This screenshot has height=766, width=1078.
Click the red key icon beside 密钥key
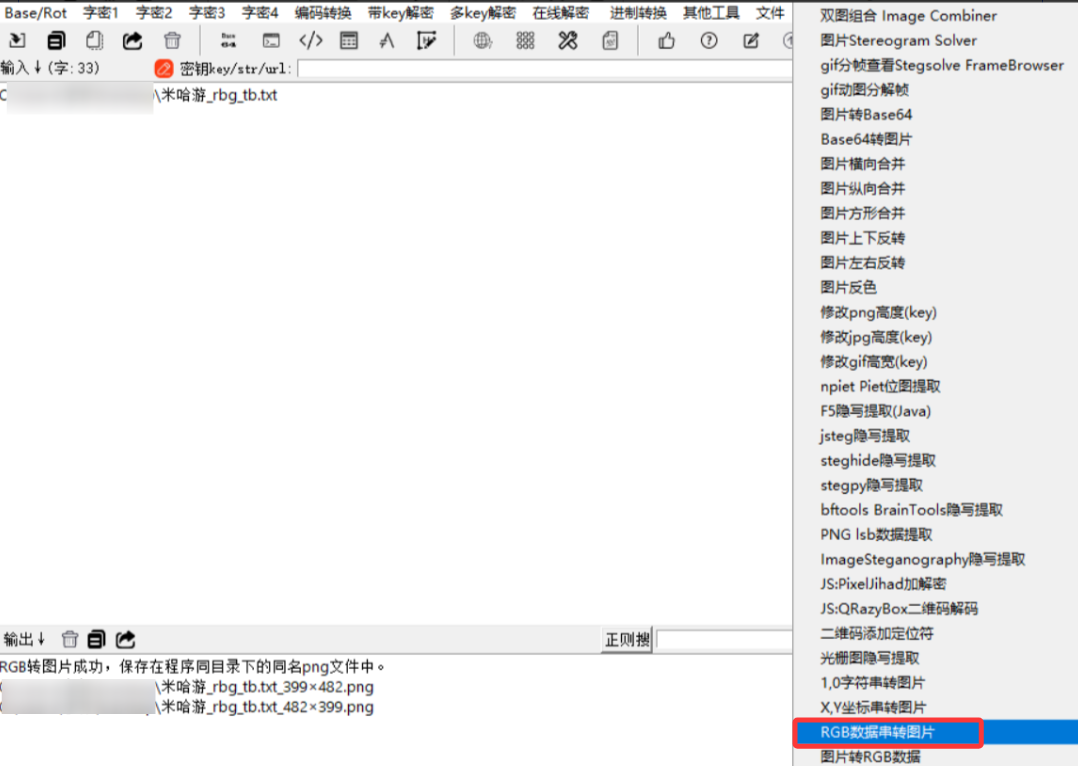click(164, 69)
